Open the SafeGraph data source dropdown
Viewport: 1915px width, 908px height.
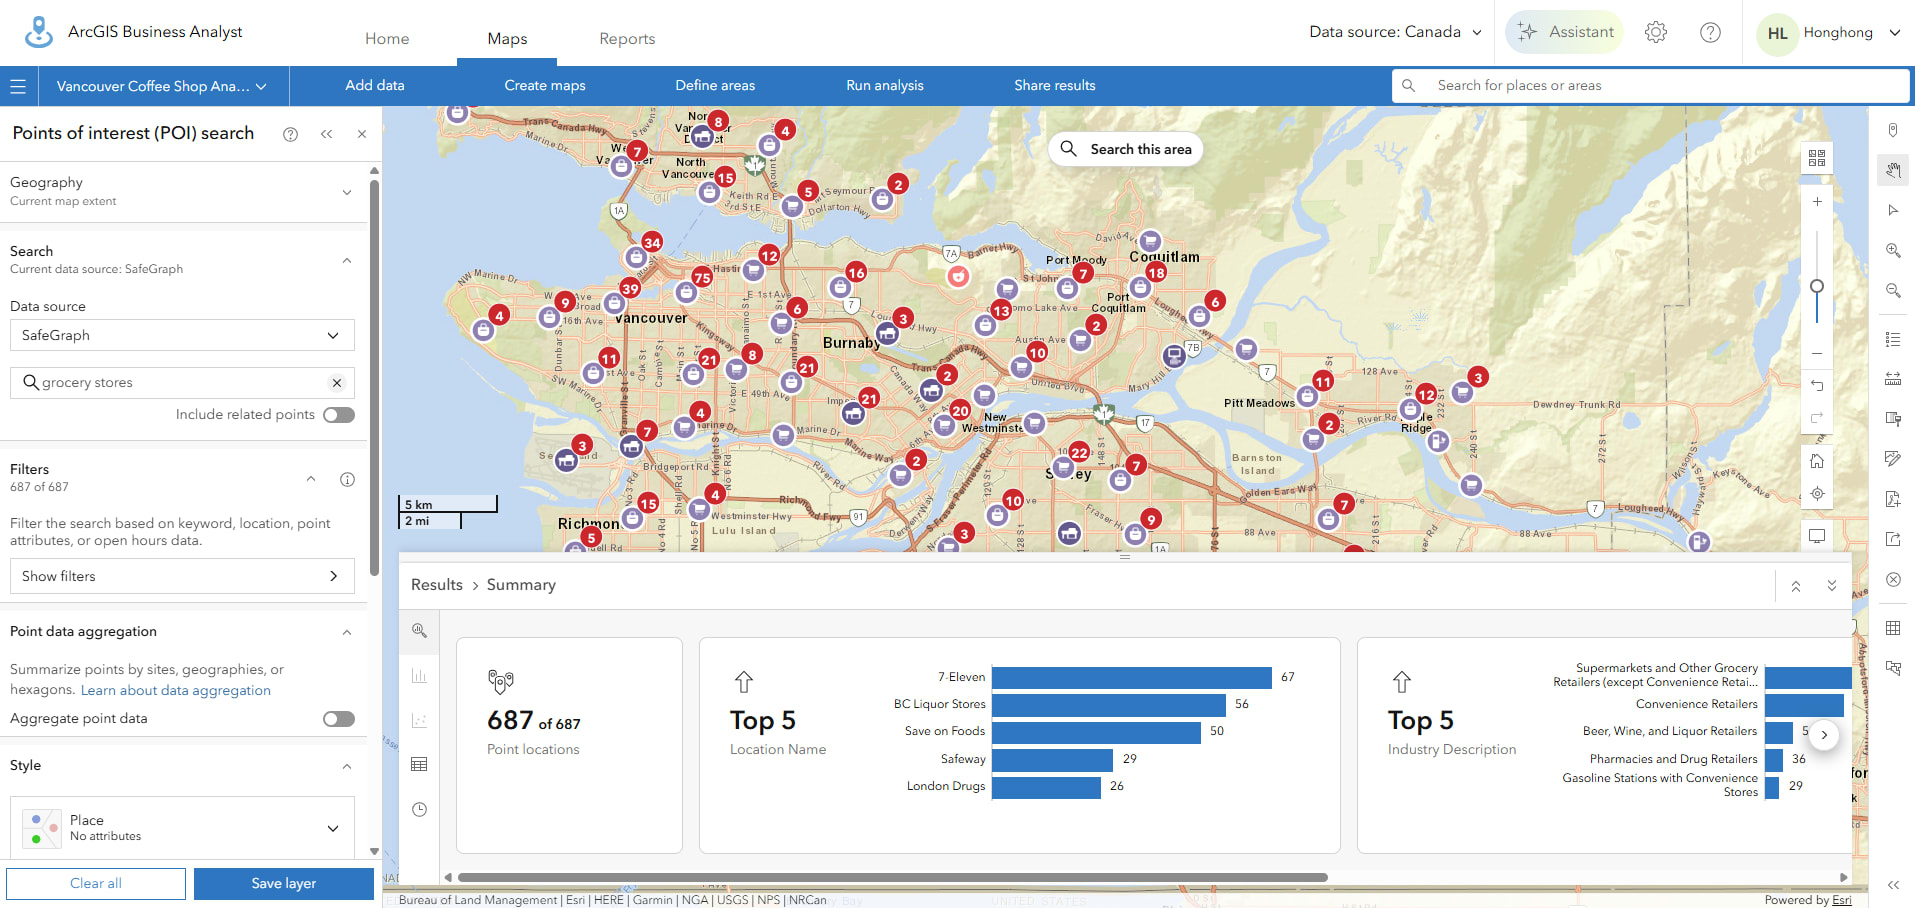coord(182,335)
